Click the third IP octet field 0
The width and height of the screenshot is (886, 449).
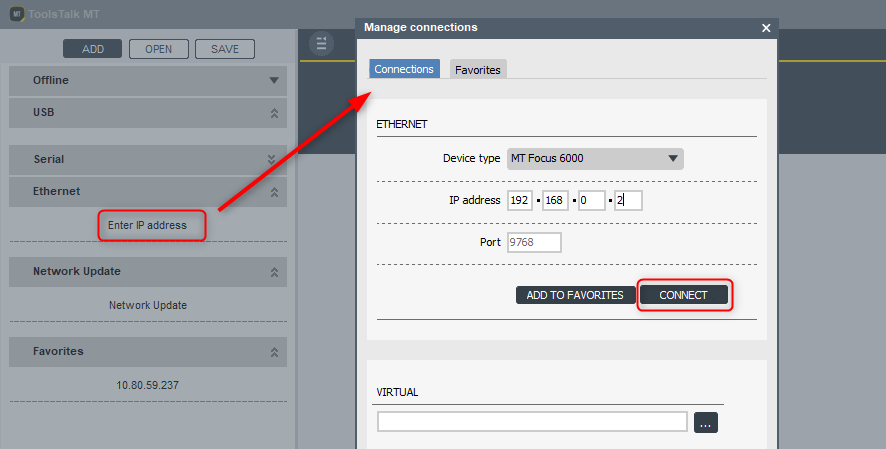click(592, 200)
